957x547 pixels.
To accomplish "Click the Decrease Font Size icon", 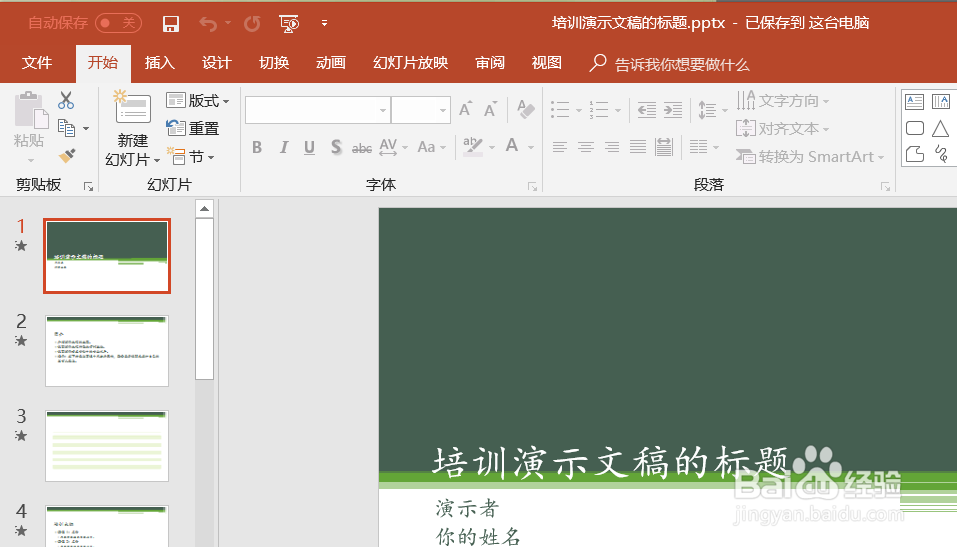I will click(491, 110).
